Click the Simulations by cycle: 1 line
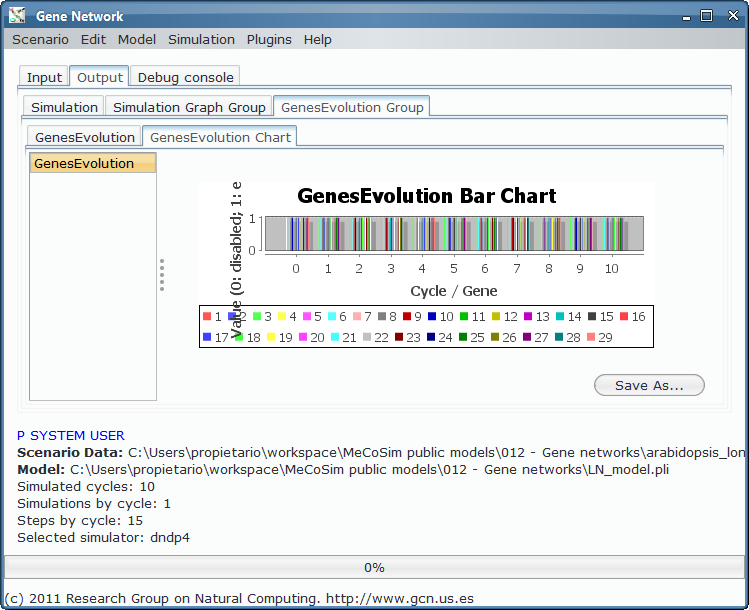 point(94,503)
